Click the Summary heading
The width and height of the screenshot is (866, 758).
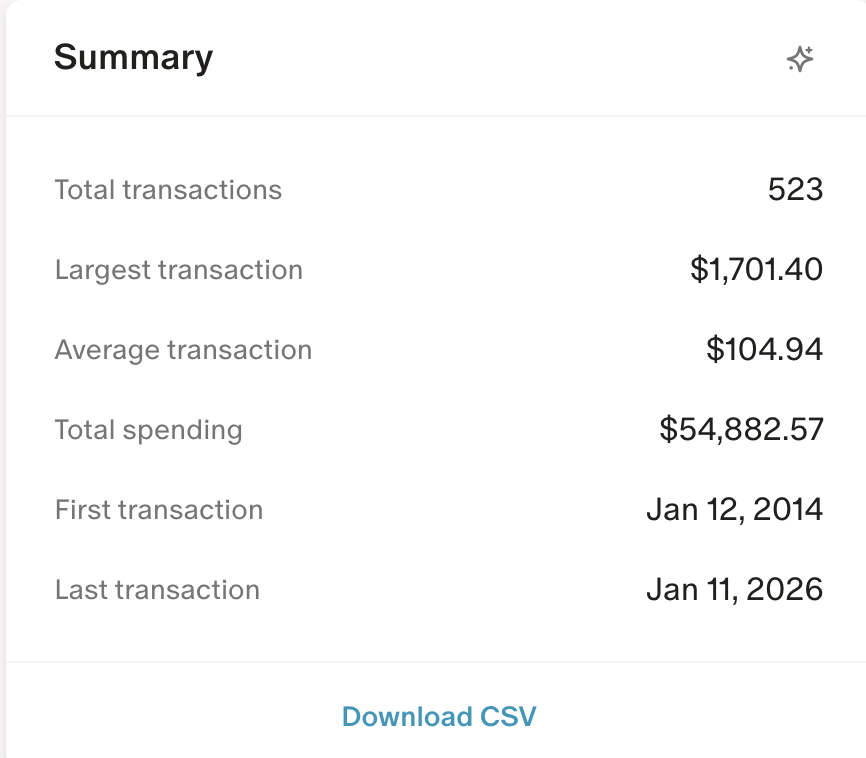[133, 59]
